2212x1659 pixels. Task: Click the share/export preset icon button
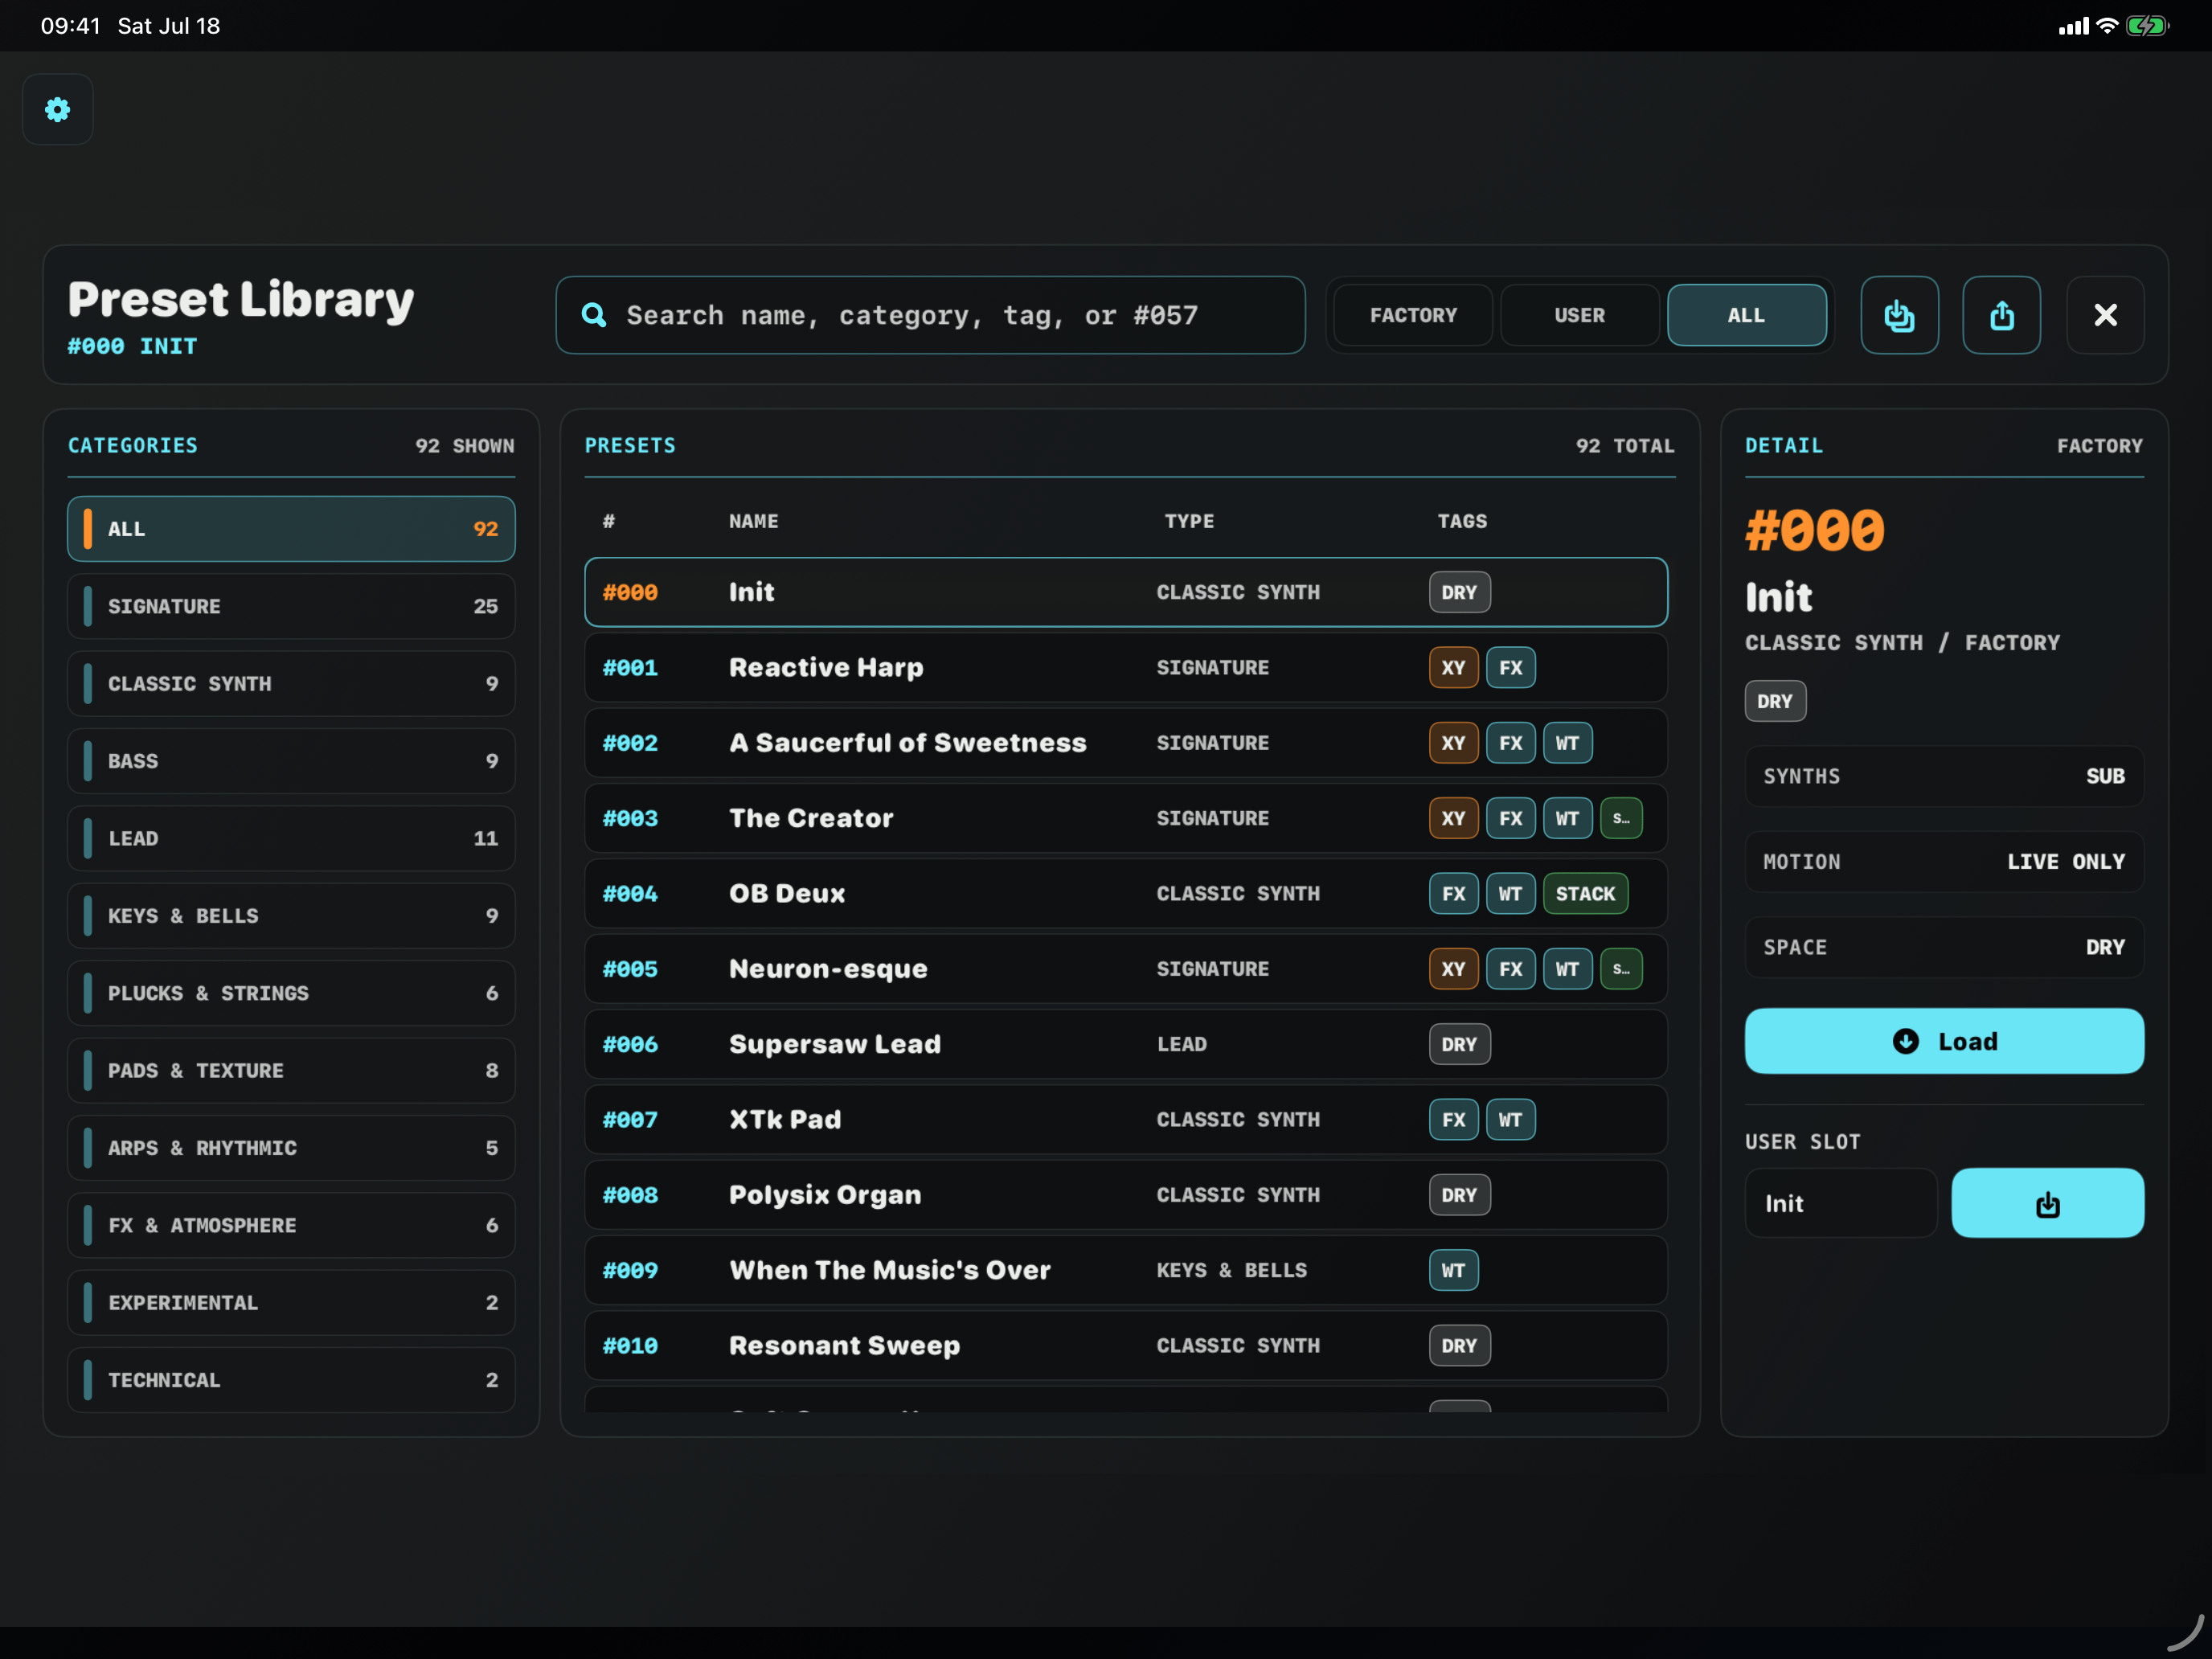(x=2001, y=315)
